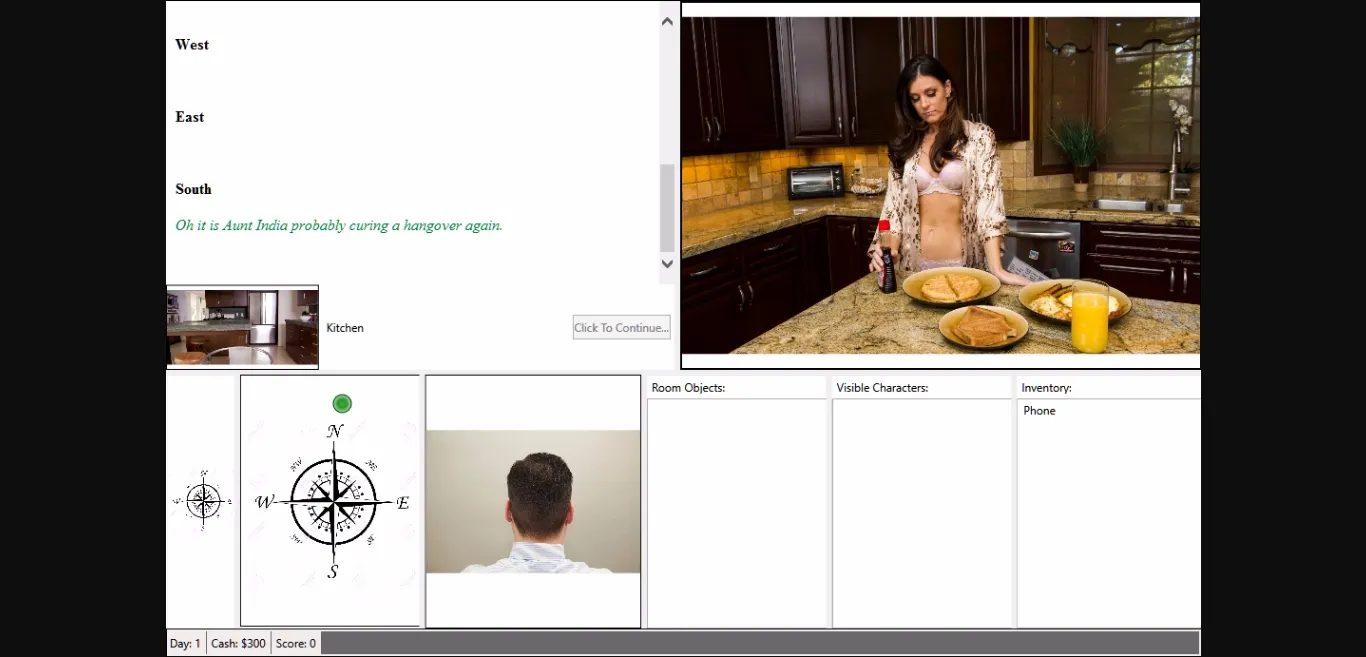
Task: Click the text panel scrollbar thumb
Action: coord(668,208)
